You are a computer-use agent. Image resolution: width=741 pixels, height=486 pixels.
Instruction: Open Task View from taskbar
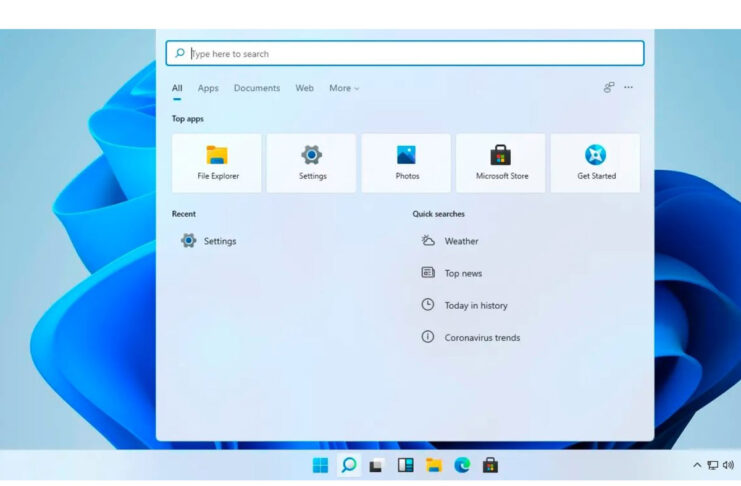377,466
